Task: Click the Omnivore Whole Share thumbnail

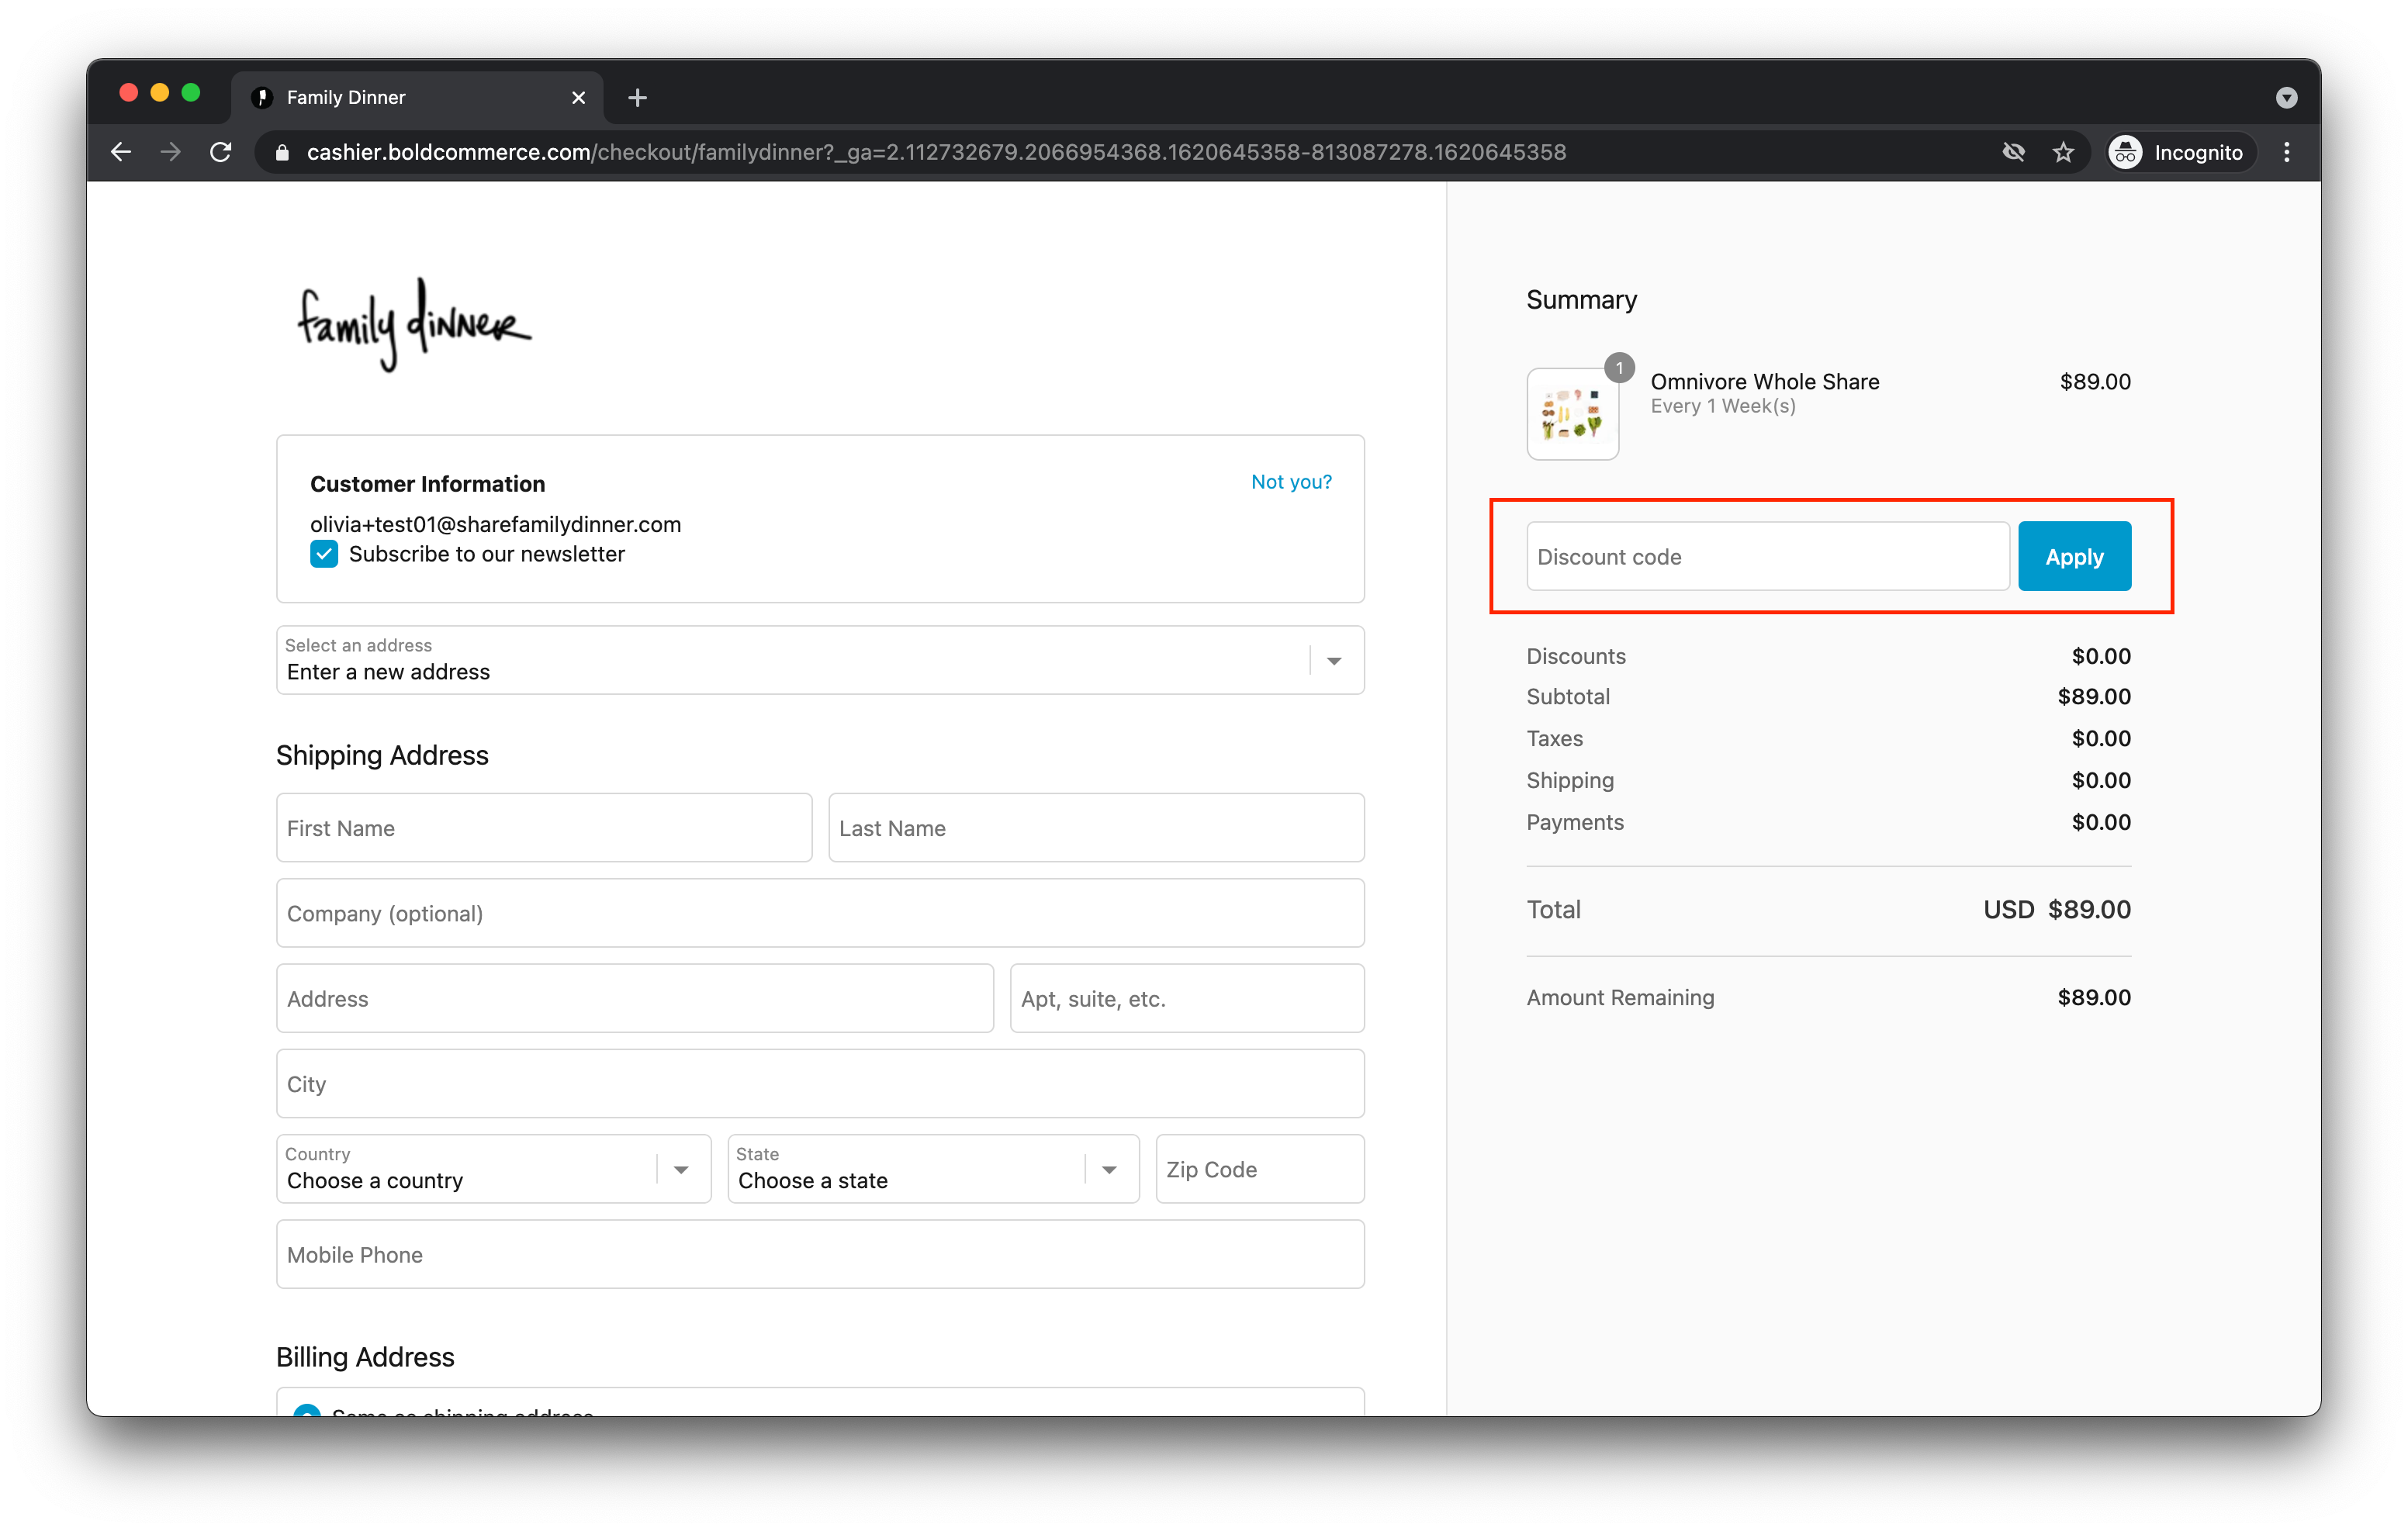Action: 1572,414
